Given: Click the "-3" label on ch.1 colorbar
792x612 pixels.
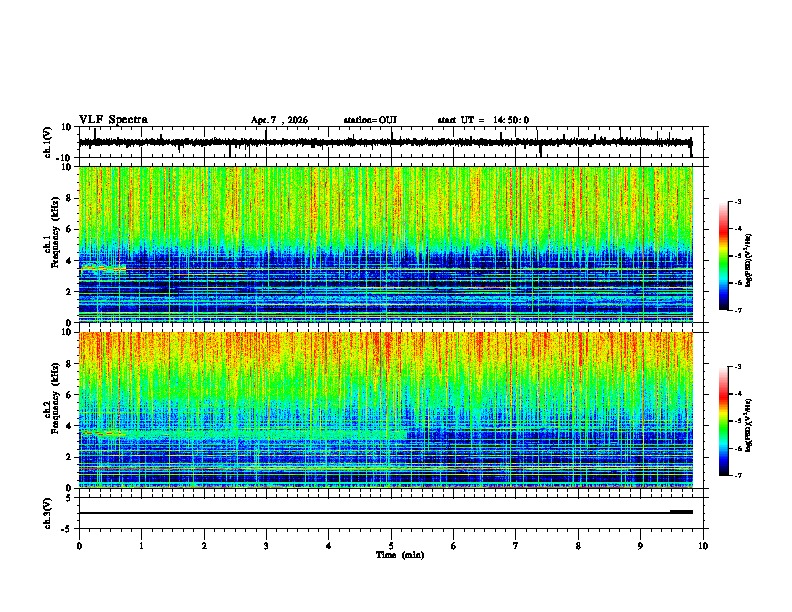Looking at the screenshot, I should 737,202.
